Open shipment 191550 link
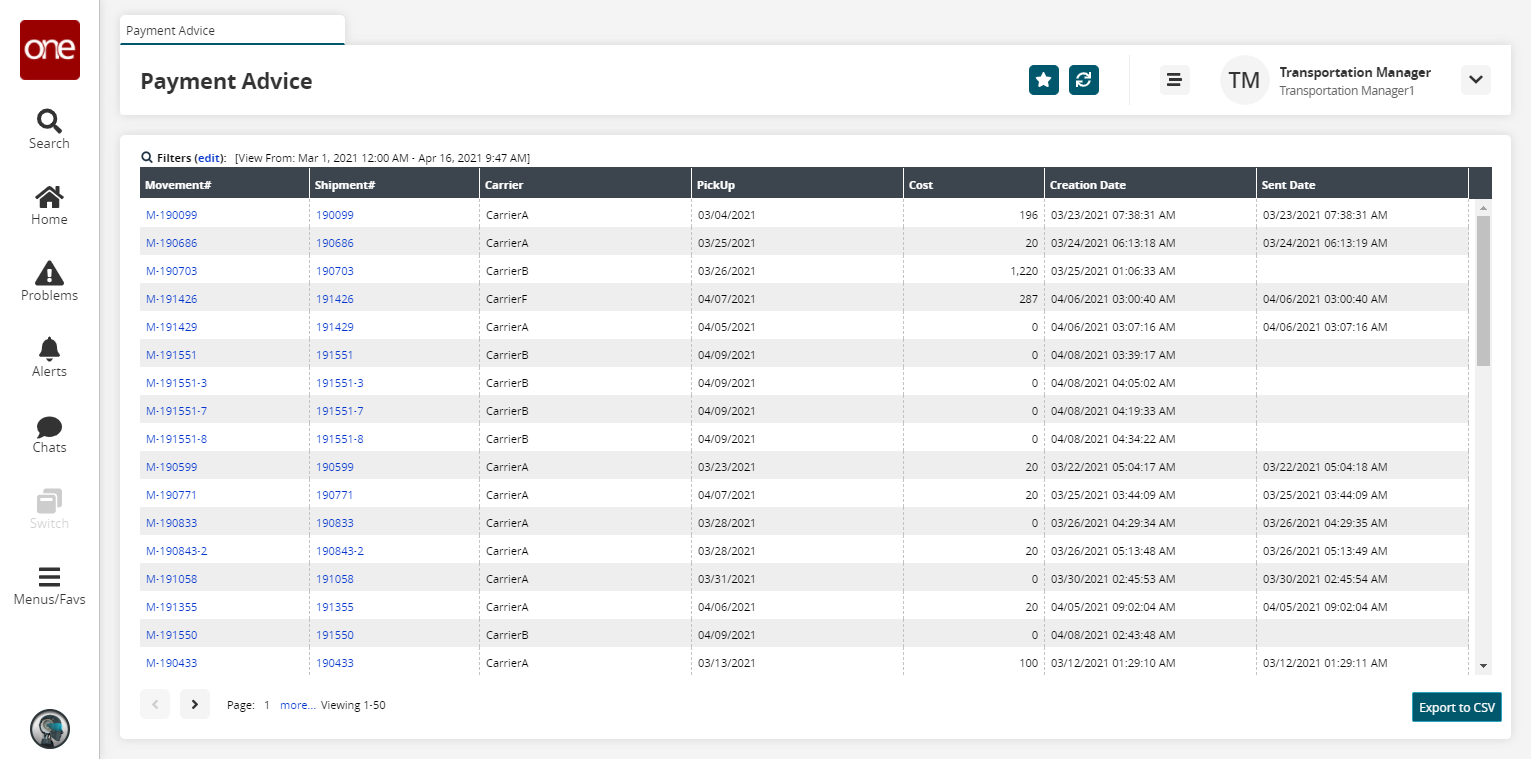Viewport: 1531px width, 759px height. click(x=335, y=635)
